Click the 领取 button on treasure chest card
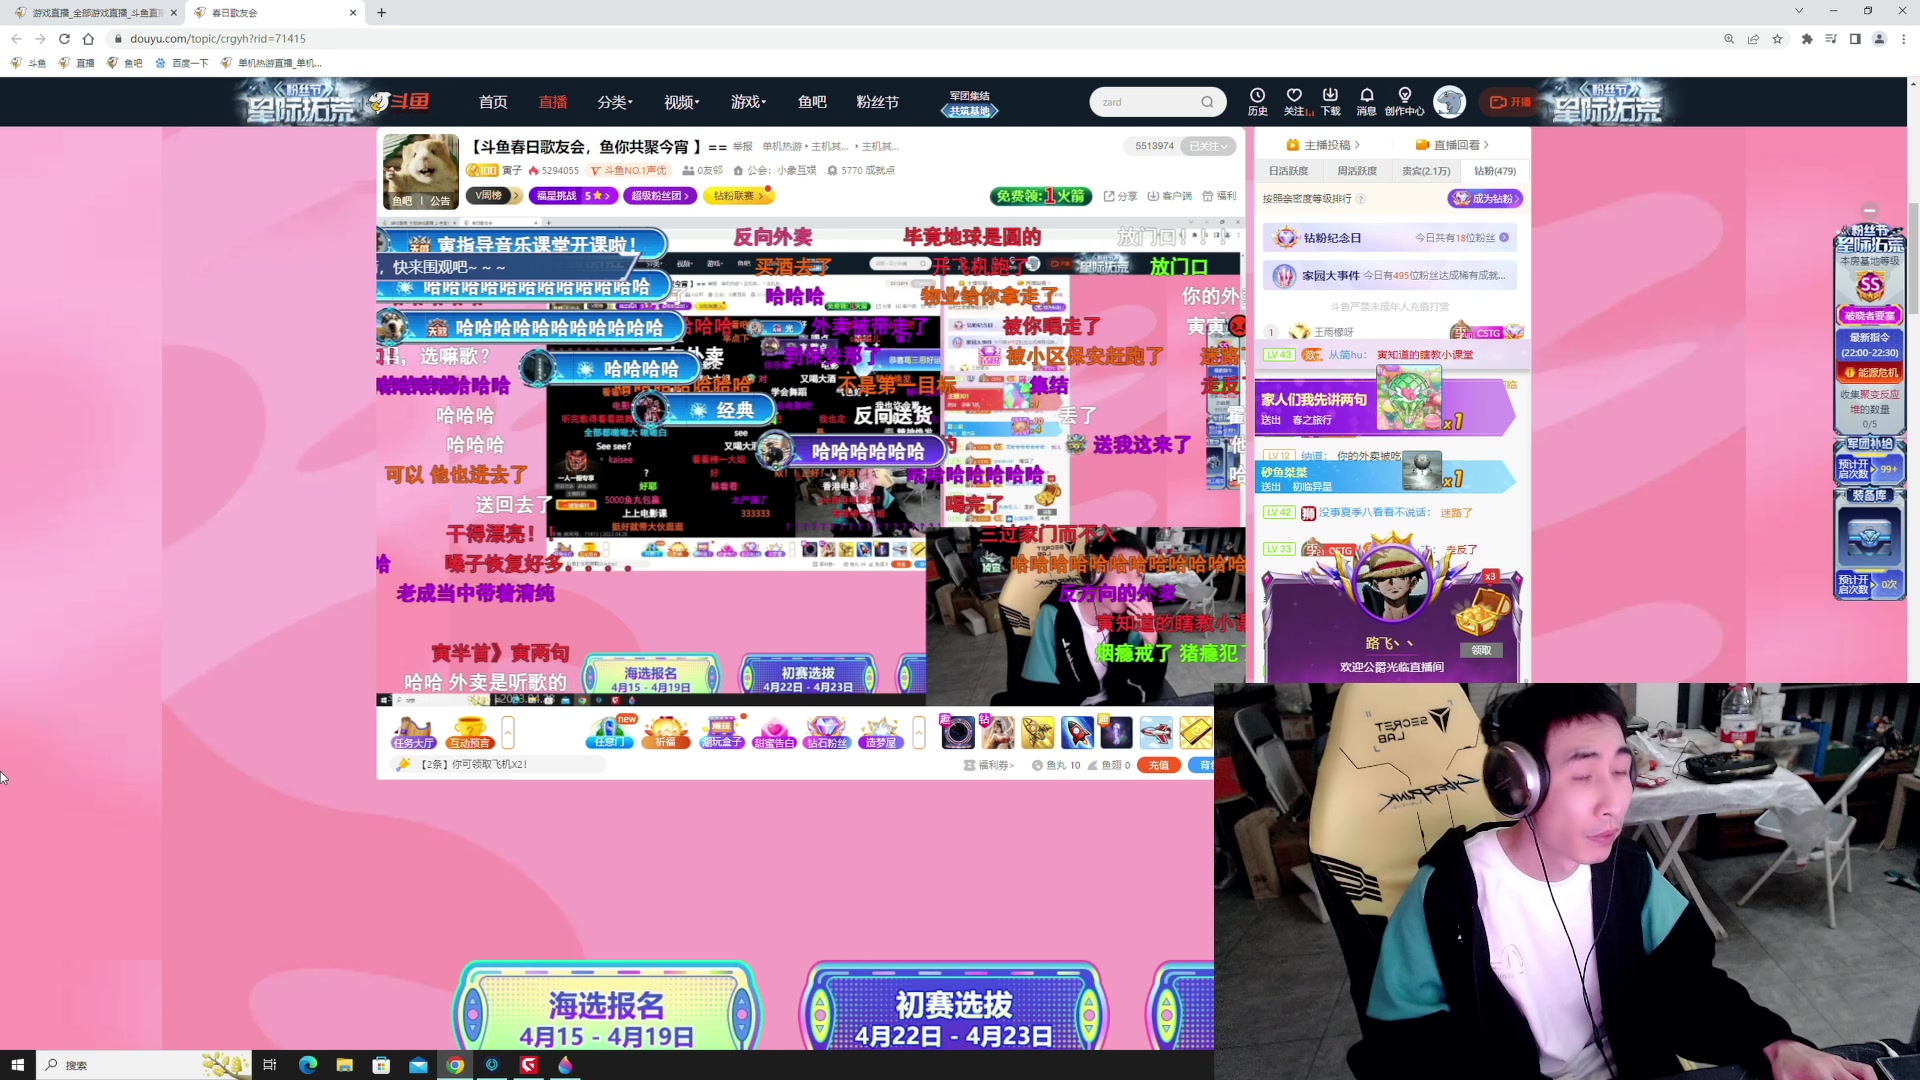 tap(1482, 650)
